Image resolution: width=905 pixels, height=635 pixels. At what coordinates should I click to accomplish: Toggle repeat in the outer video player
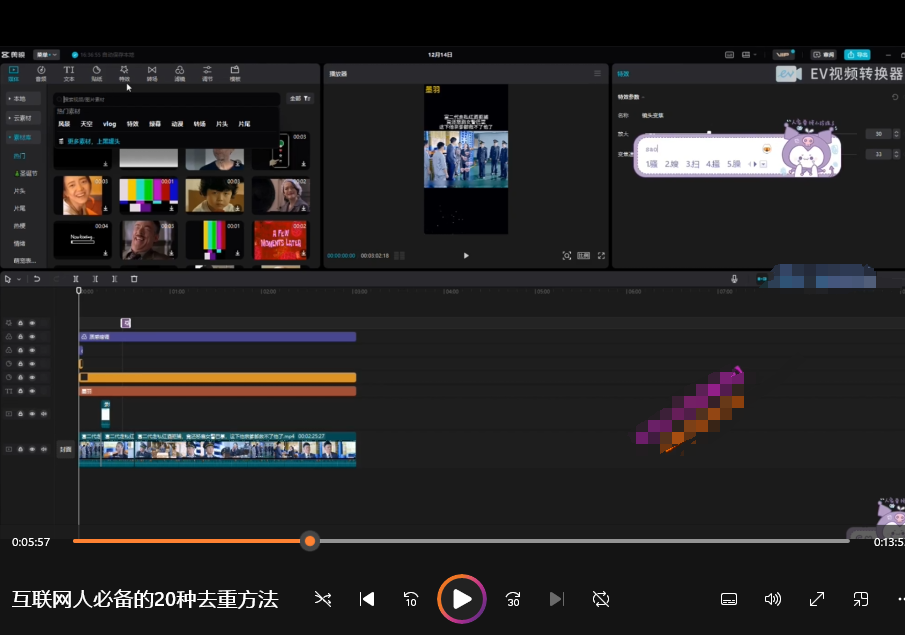click(601, 599)
